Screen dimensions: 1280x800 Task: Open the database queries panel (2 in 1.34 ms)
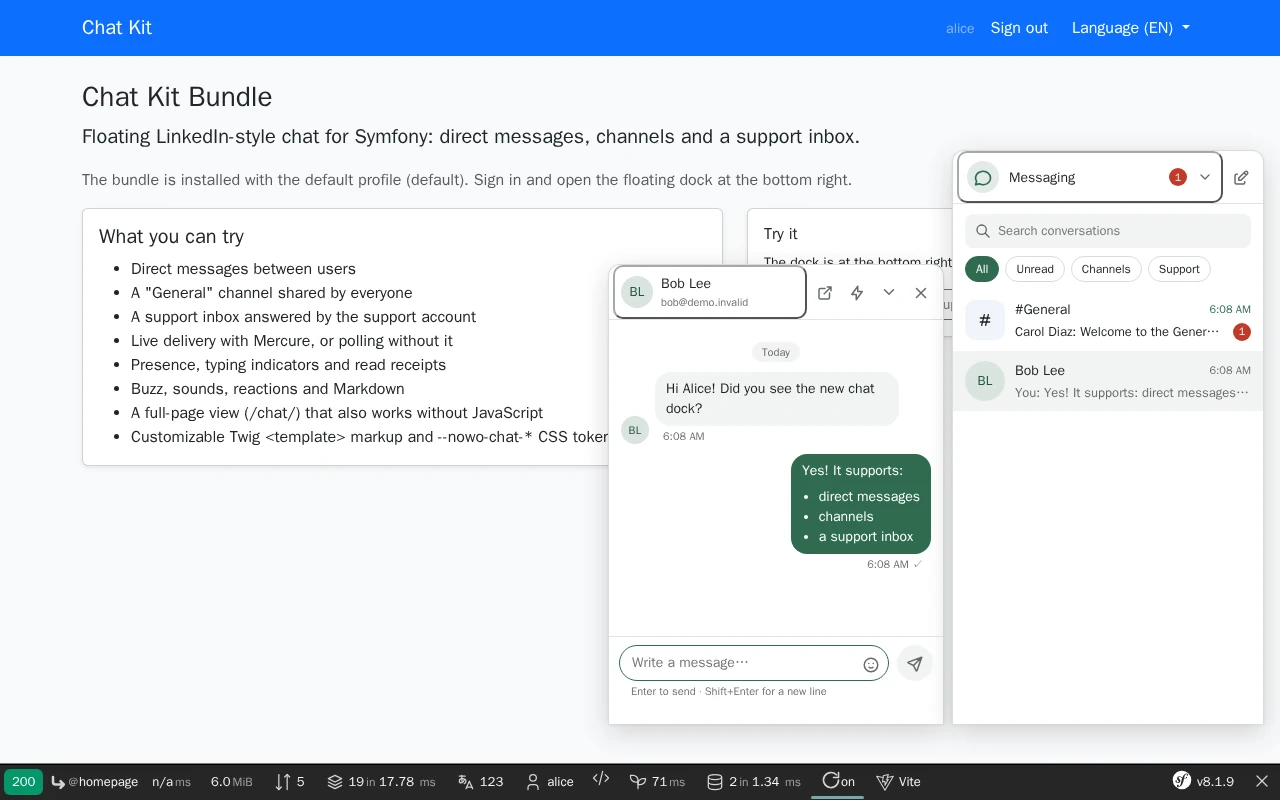[x=753, y=782]
